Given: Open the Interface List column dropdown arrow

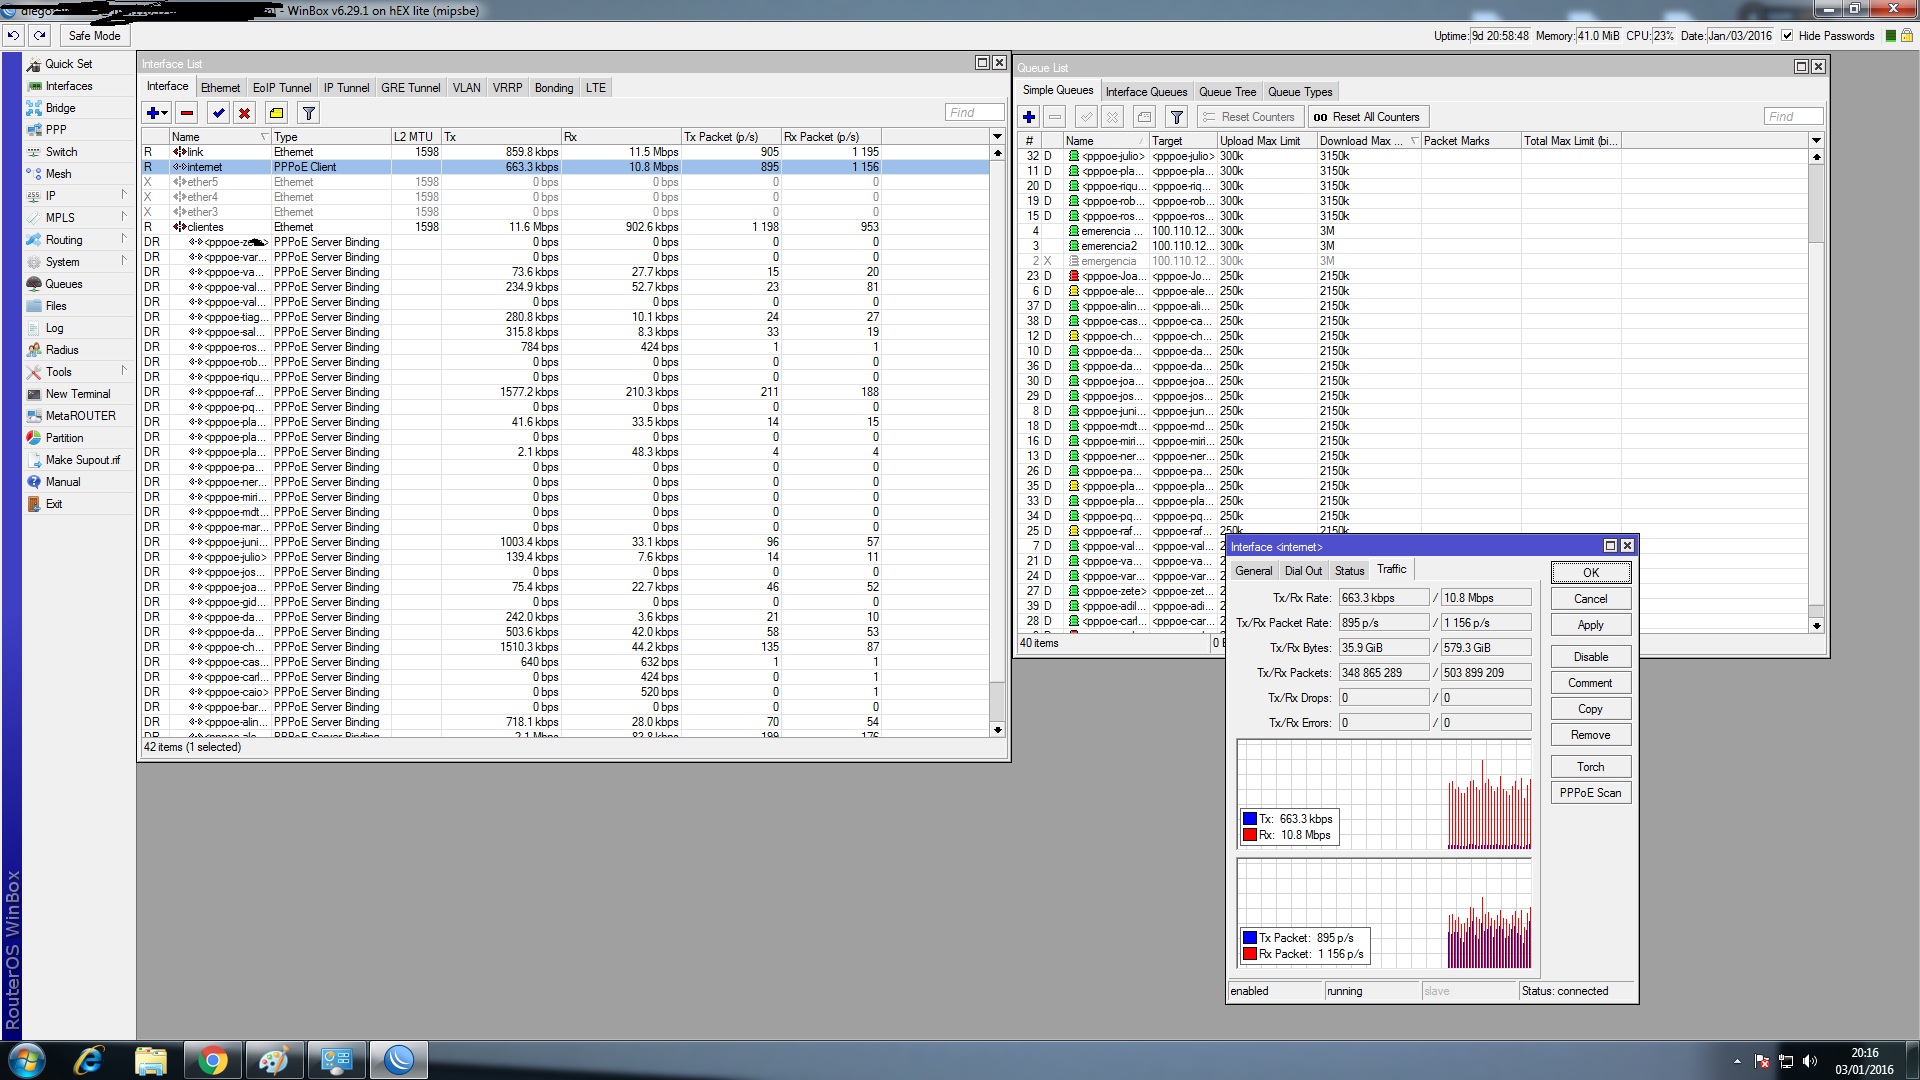Looking at the screenshot, I should tap(997, 136).
